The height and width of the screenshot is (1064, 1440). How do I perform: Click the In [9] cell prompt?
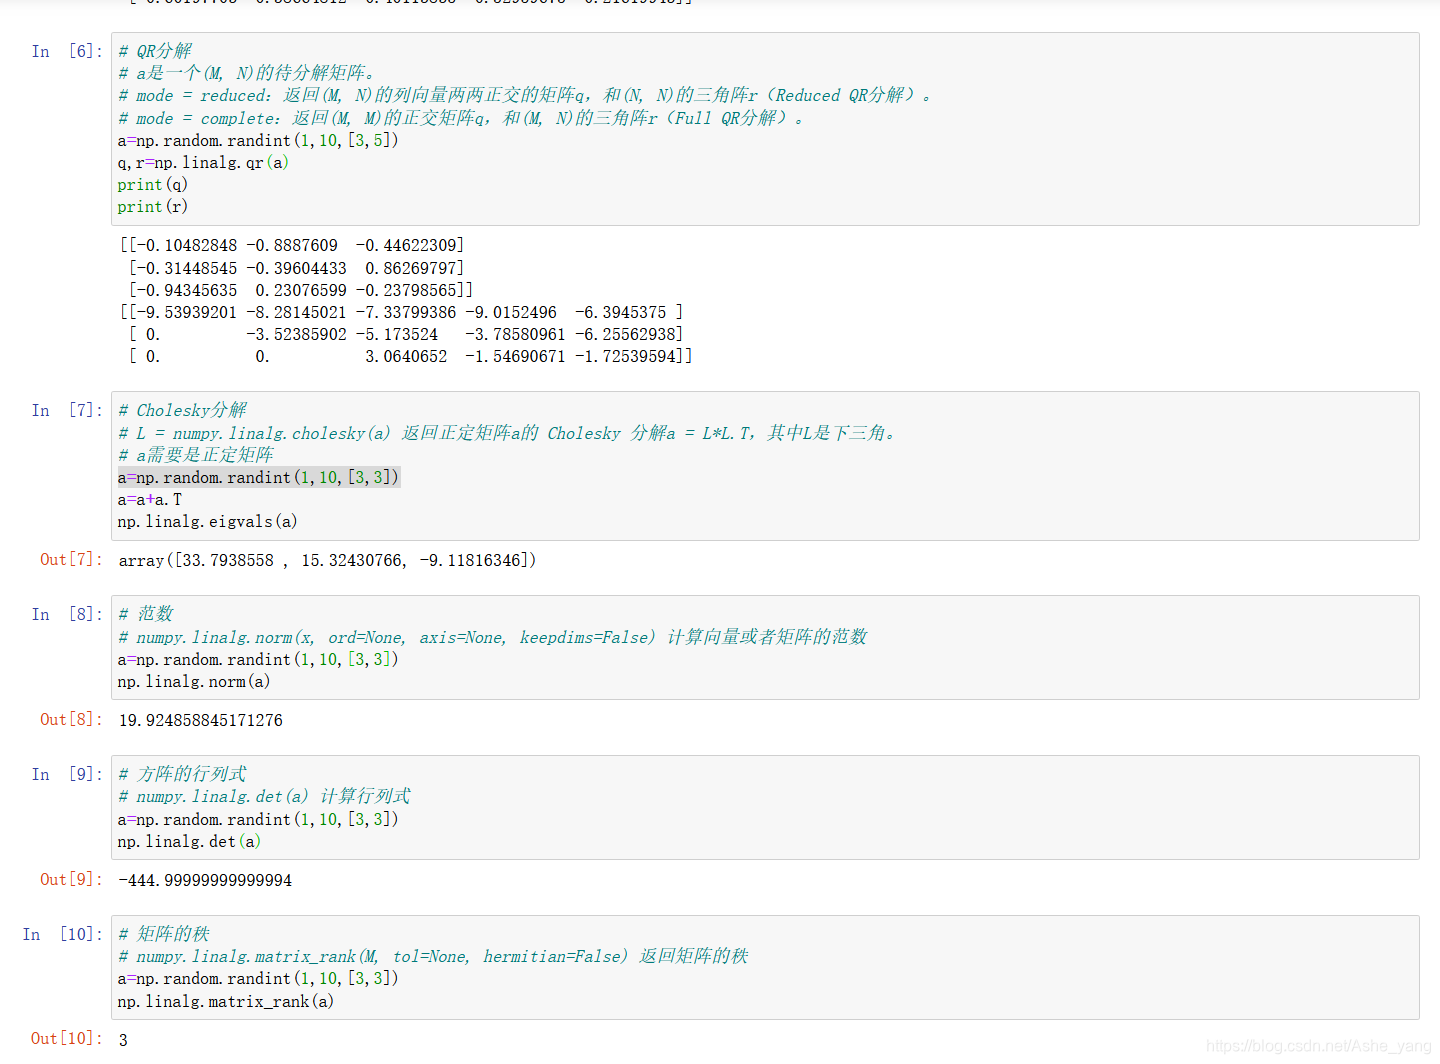[67, 774]
